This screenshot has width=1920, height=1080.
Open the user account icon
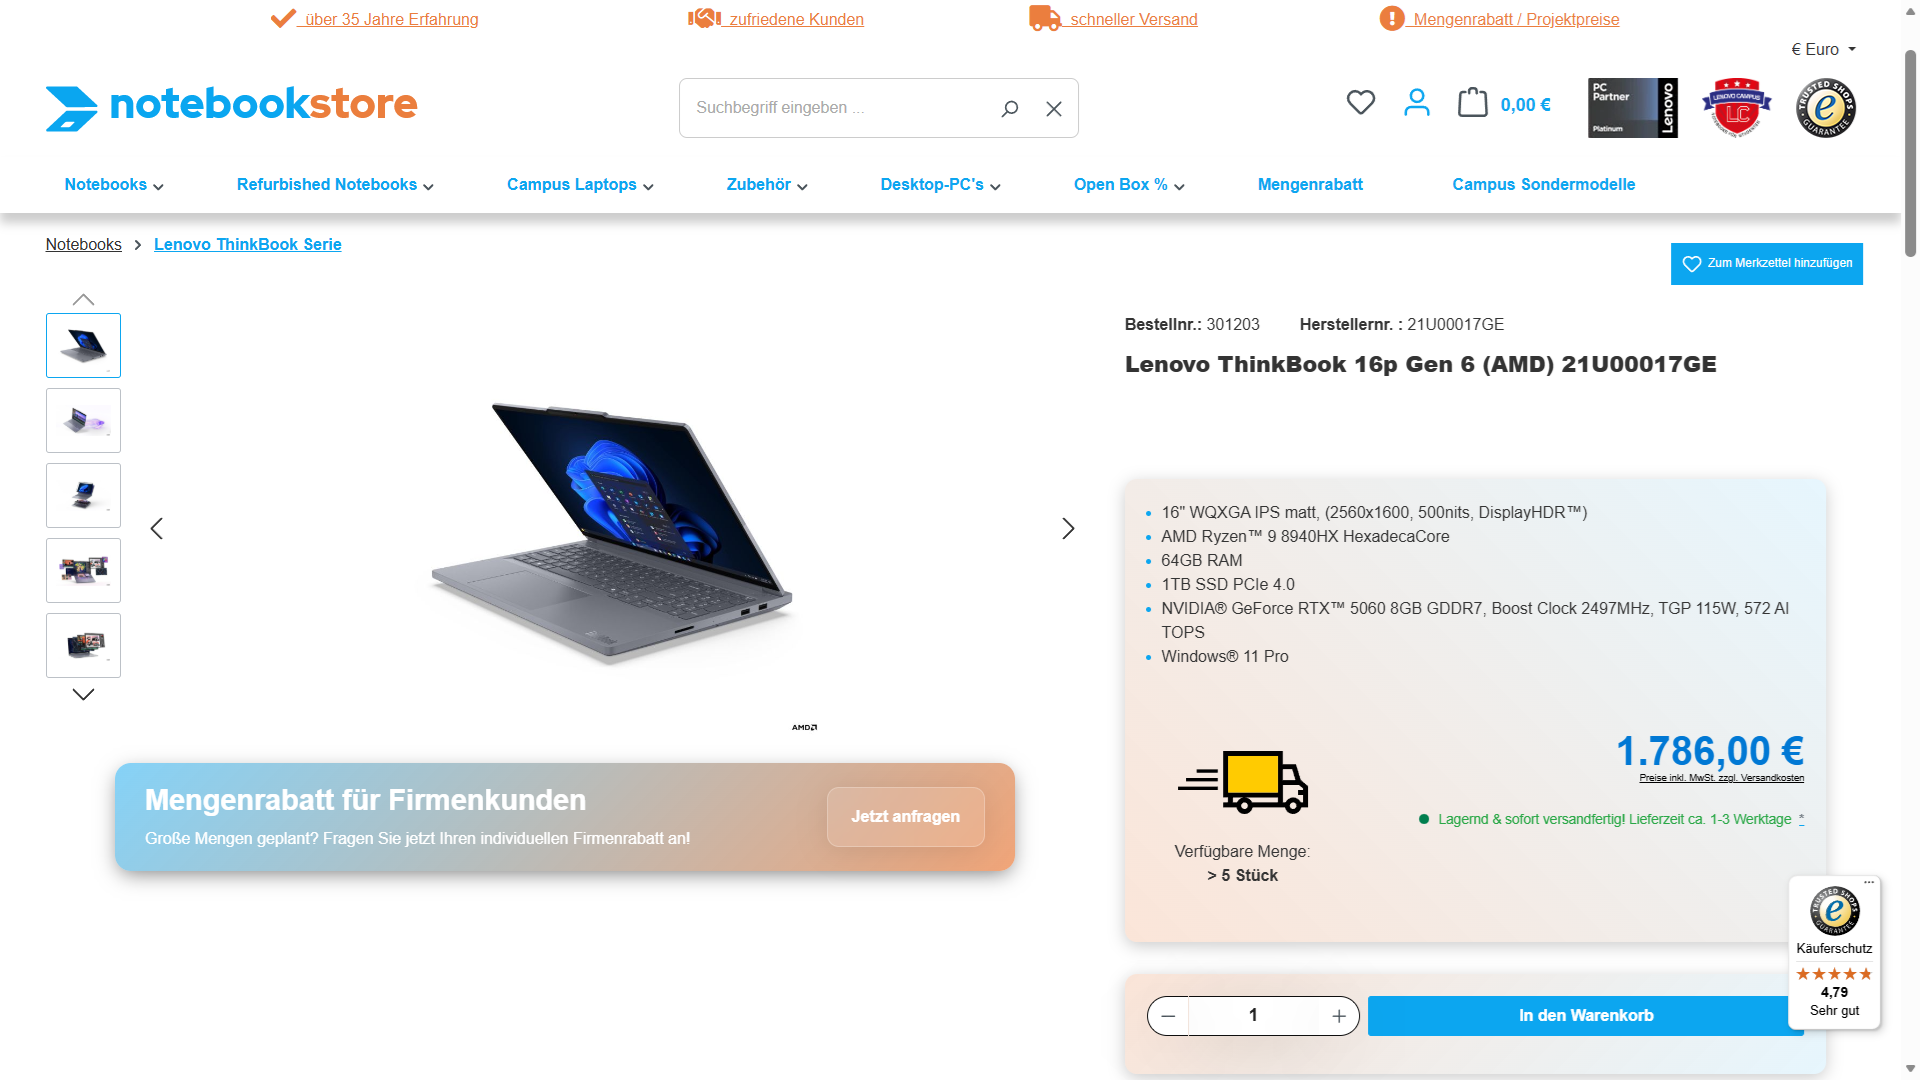(1416, 103)
